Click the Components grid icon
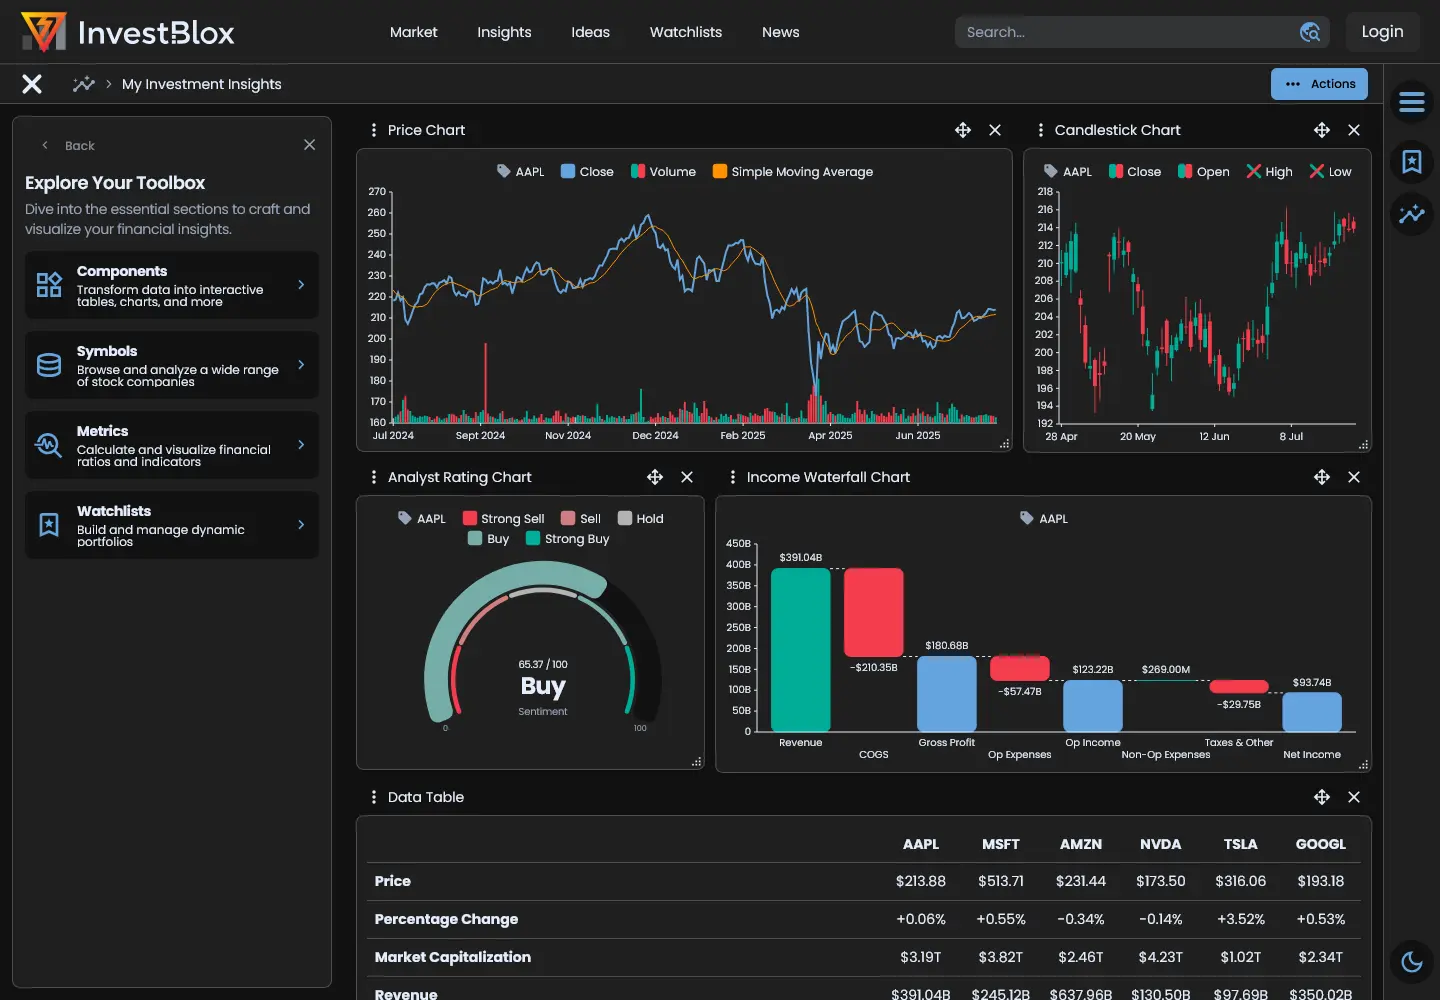1440x1000 pixels. 49,285
